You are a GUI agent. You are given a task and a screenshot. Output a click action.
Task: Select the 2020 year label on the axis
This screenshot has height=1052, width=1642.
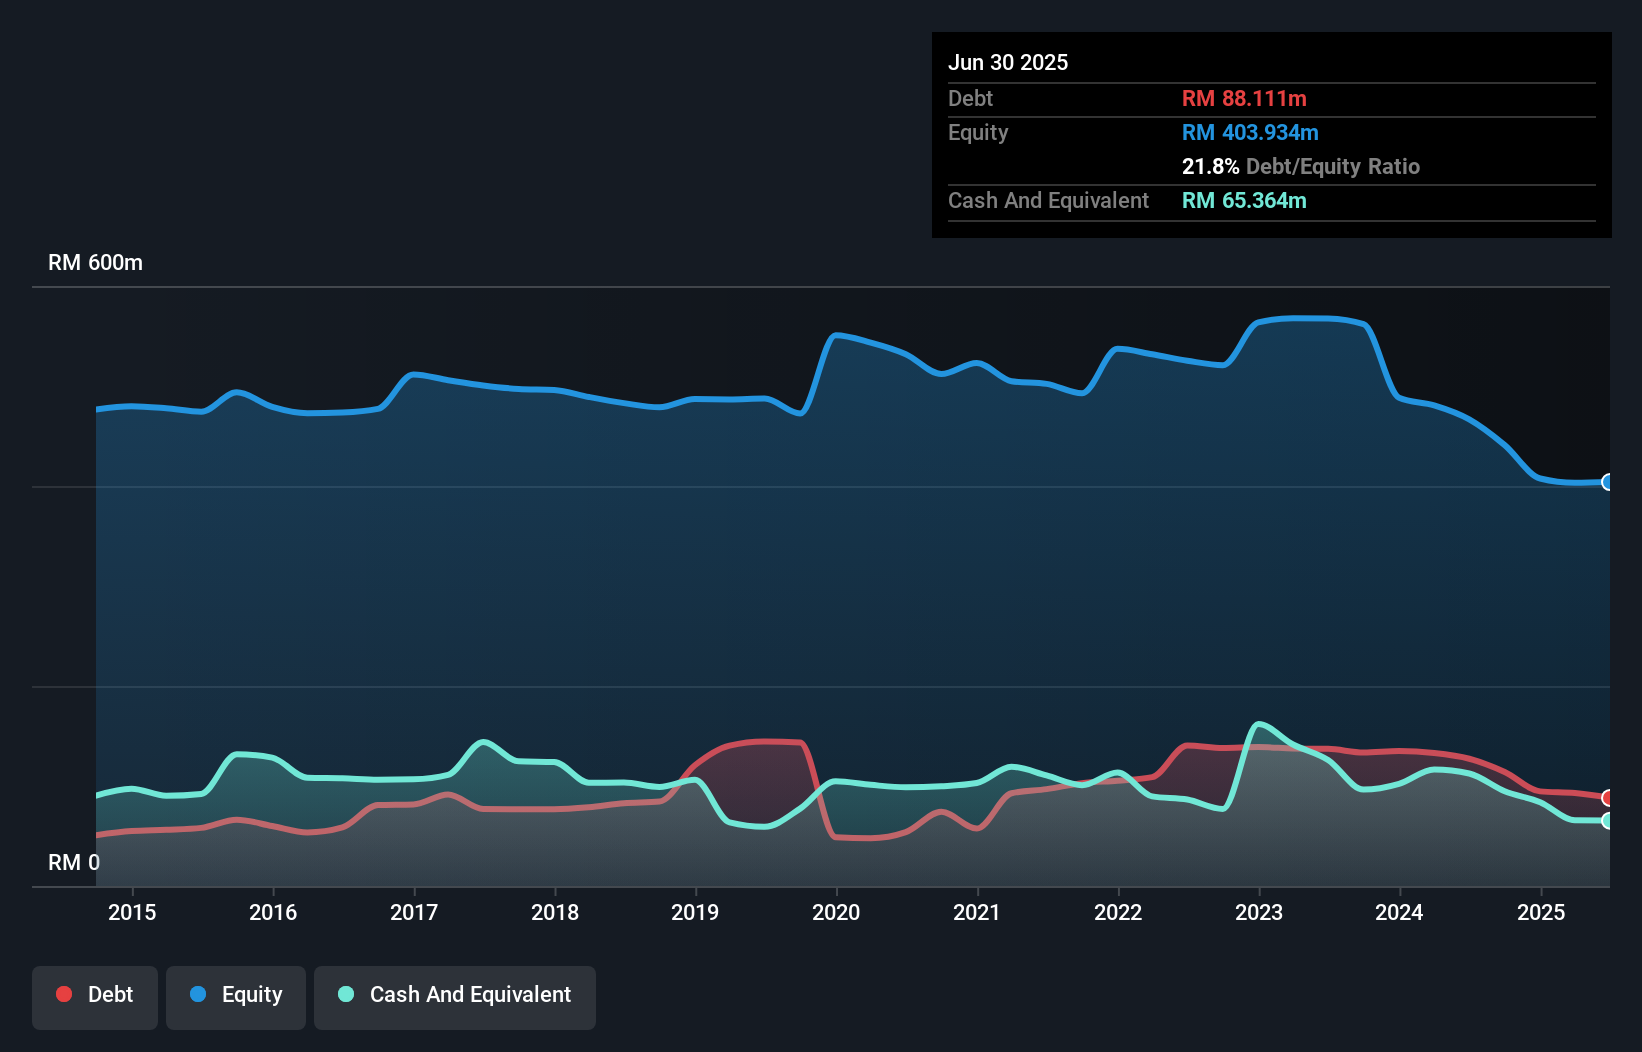click(838, 912)
